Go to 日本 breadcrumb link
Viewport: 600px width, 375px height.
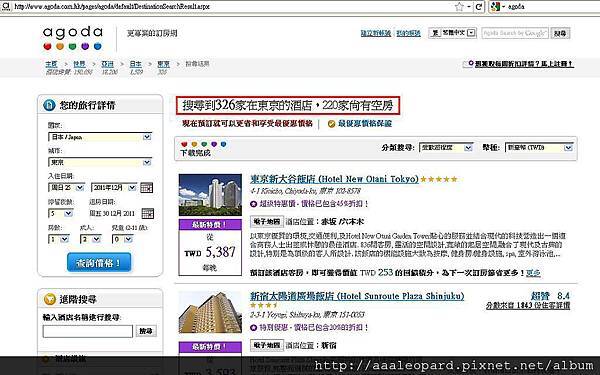point(135,64)
